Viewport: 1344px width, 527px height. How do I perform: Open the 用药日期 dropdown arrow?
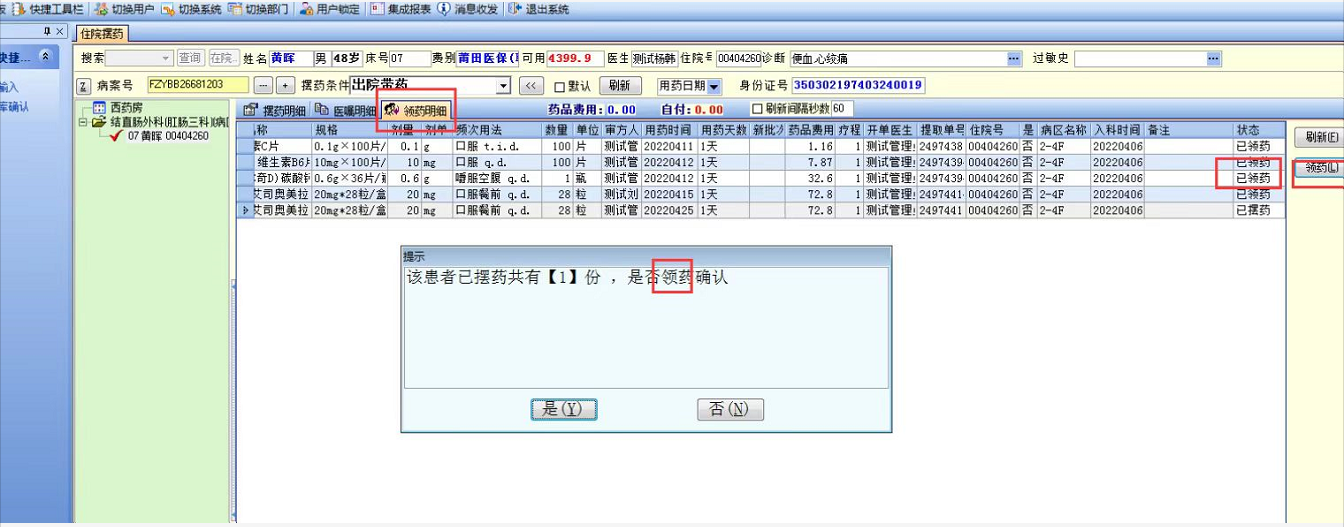click(714, 87)
